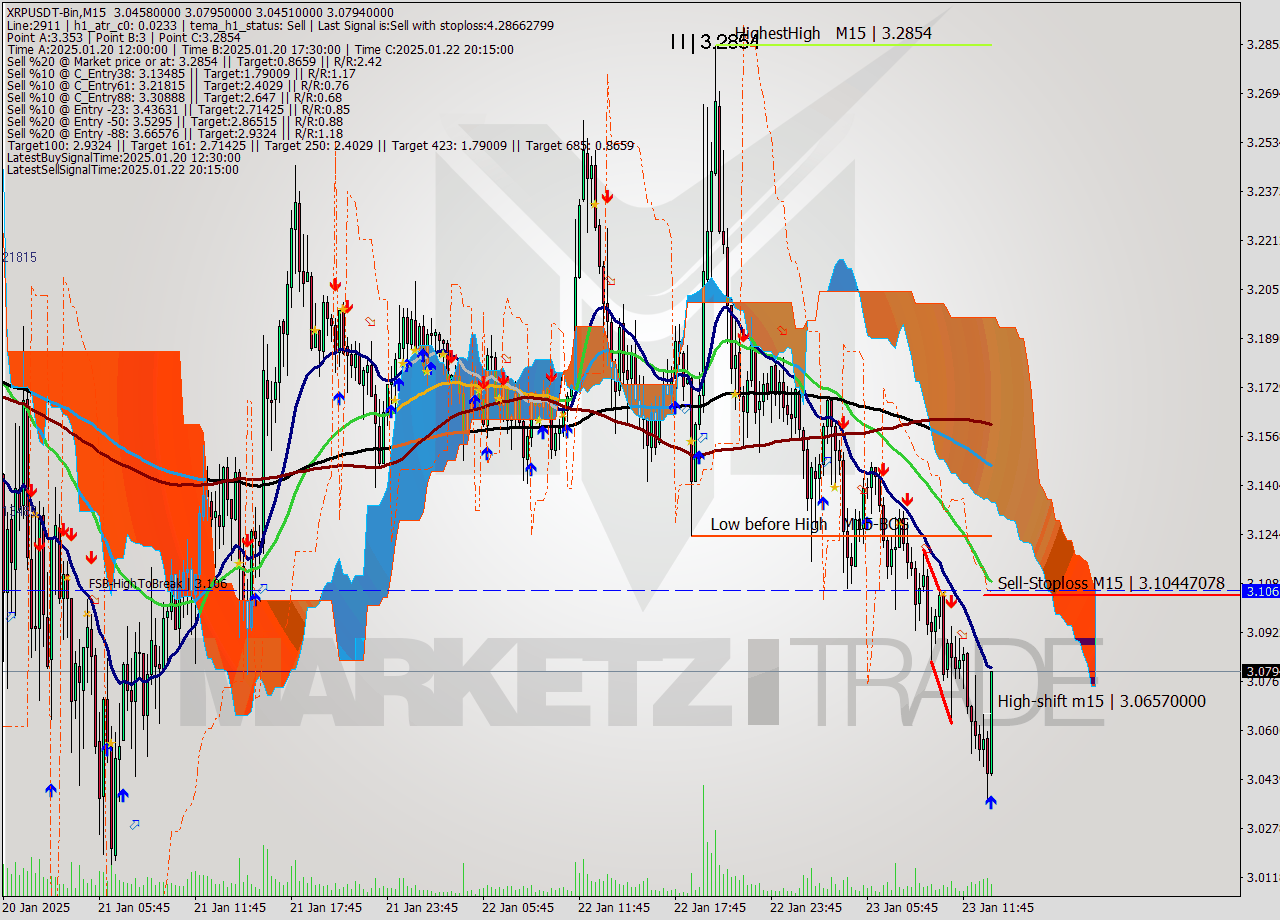This screenshot has width=1280, height=920.
Task: Select the 'HighestHigh M15 | 3.2854' label
Action: tap(833, 33)
